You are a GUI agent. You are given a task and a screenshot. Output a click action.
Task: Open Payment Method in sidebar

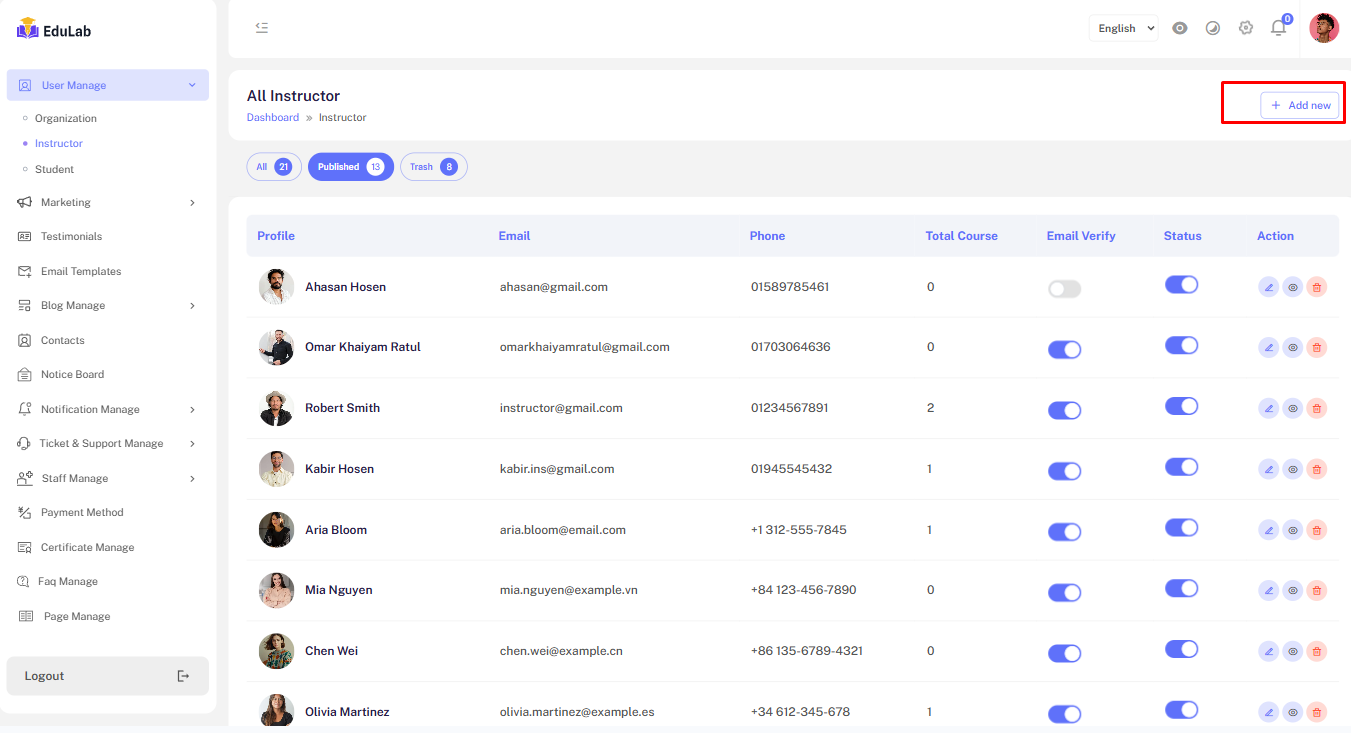coord(82,513)
